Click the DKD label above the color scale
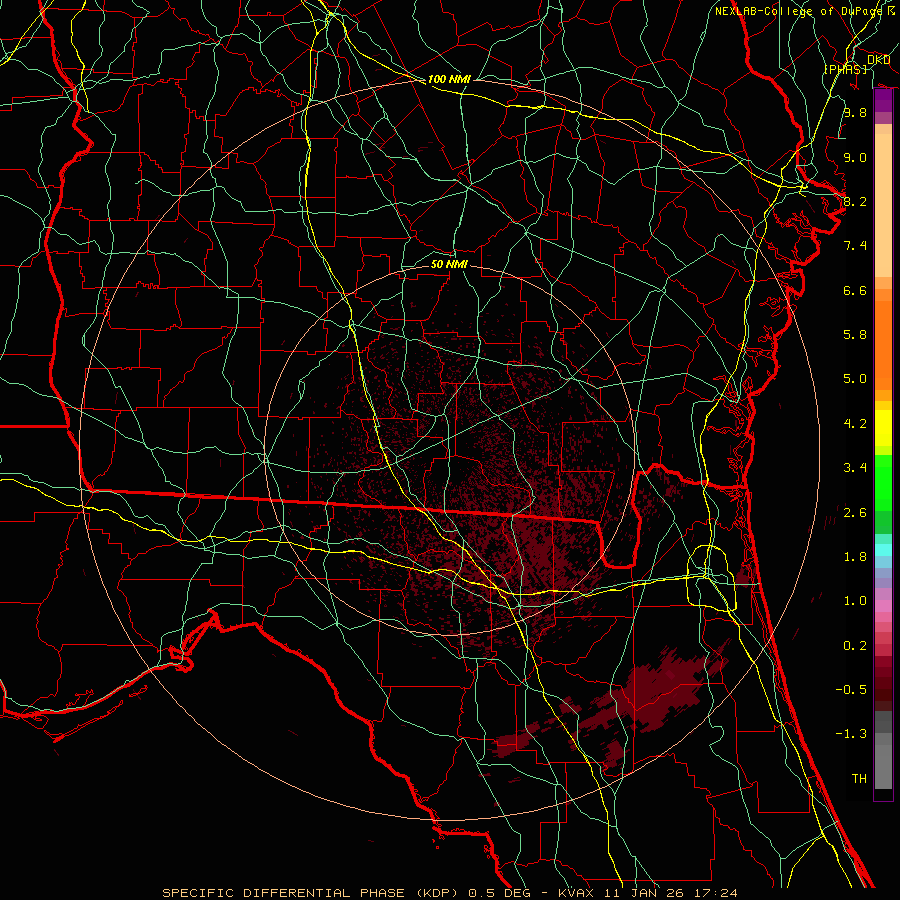Image resolution: width=900 pixels, height=900 pixels. pos(878,59)
